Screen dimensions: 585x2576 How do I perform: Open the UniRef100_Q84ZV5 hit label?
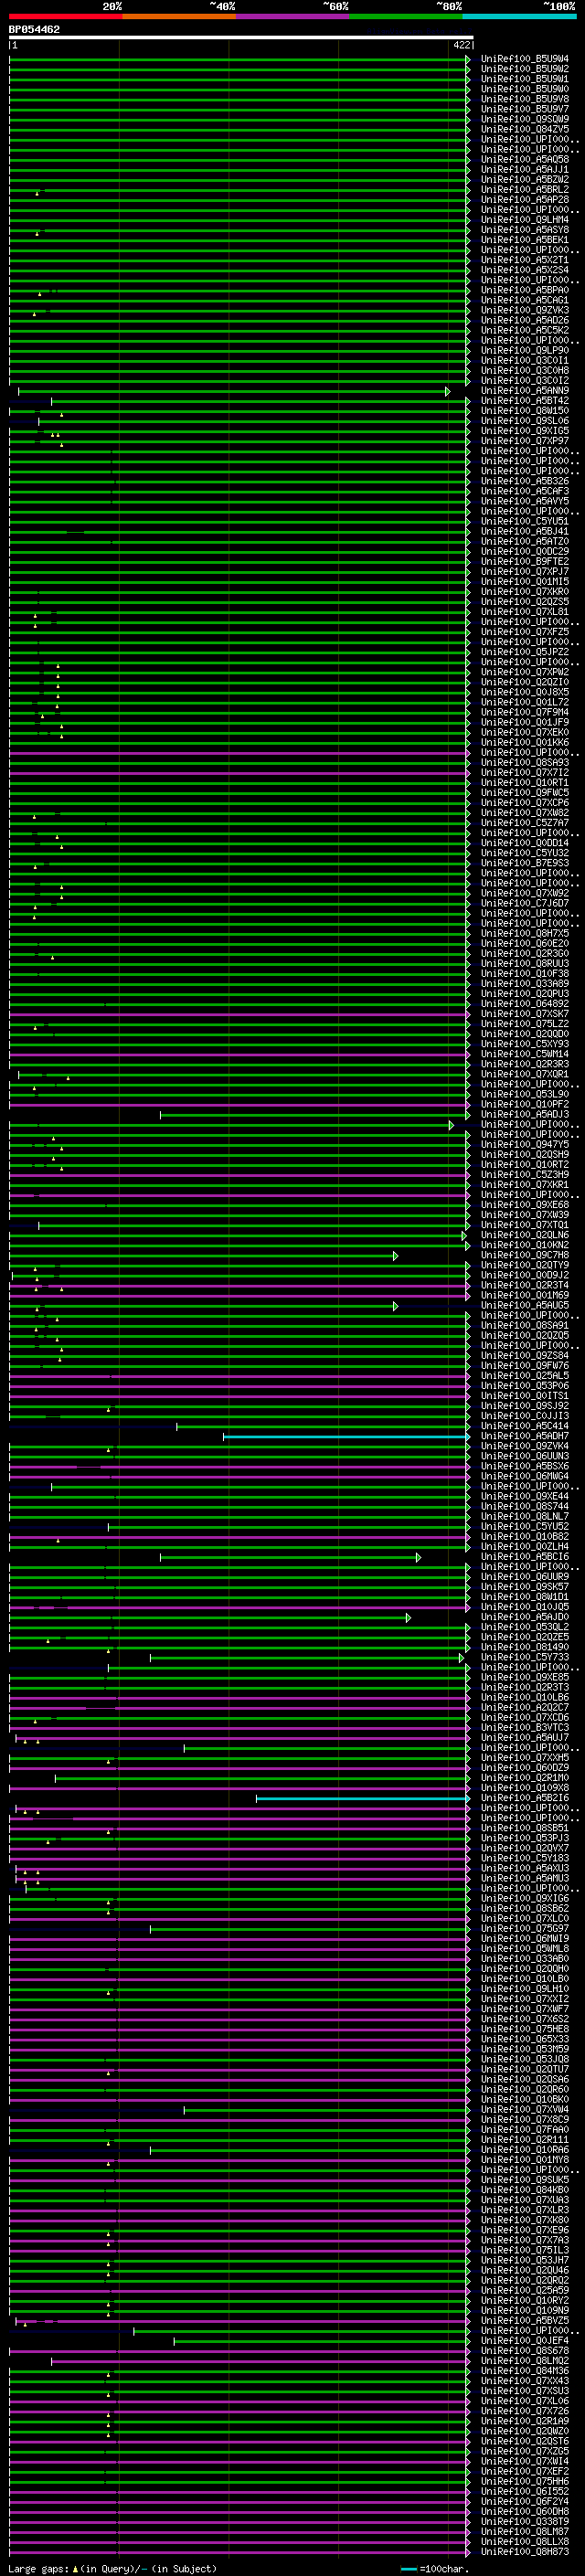(x=525, y=129)
